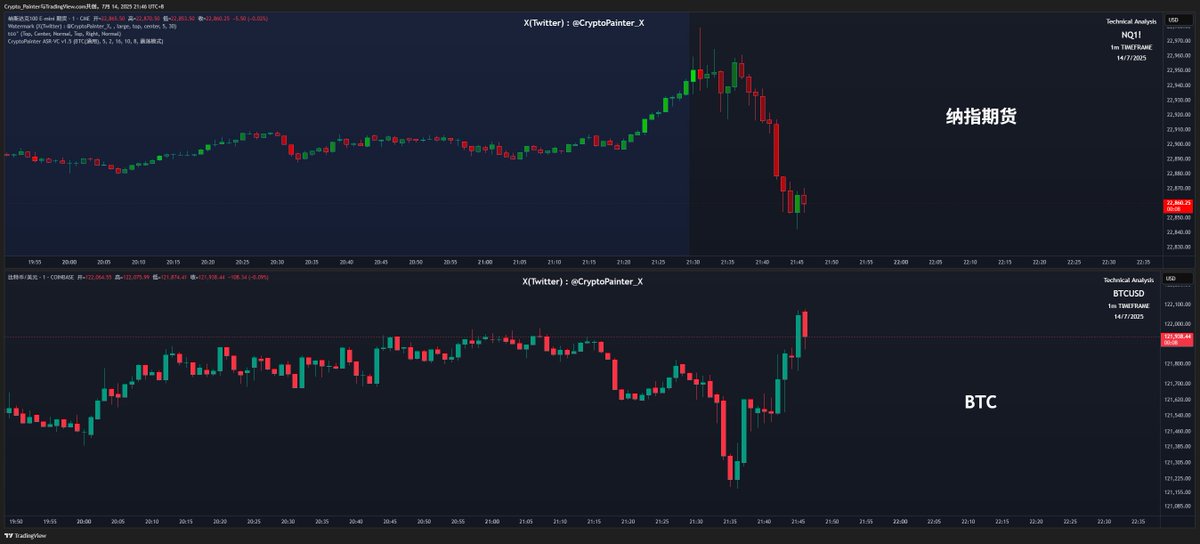Click the red 22,860.25 price label
The image size is (1200, 544).
(x=1176, y=205)
